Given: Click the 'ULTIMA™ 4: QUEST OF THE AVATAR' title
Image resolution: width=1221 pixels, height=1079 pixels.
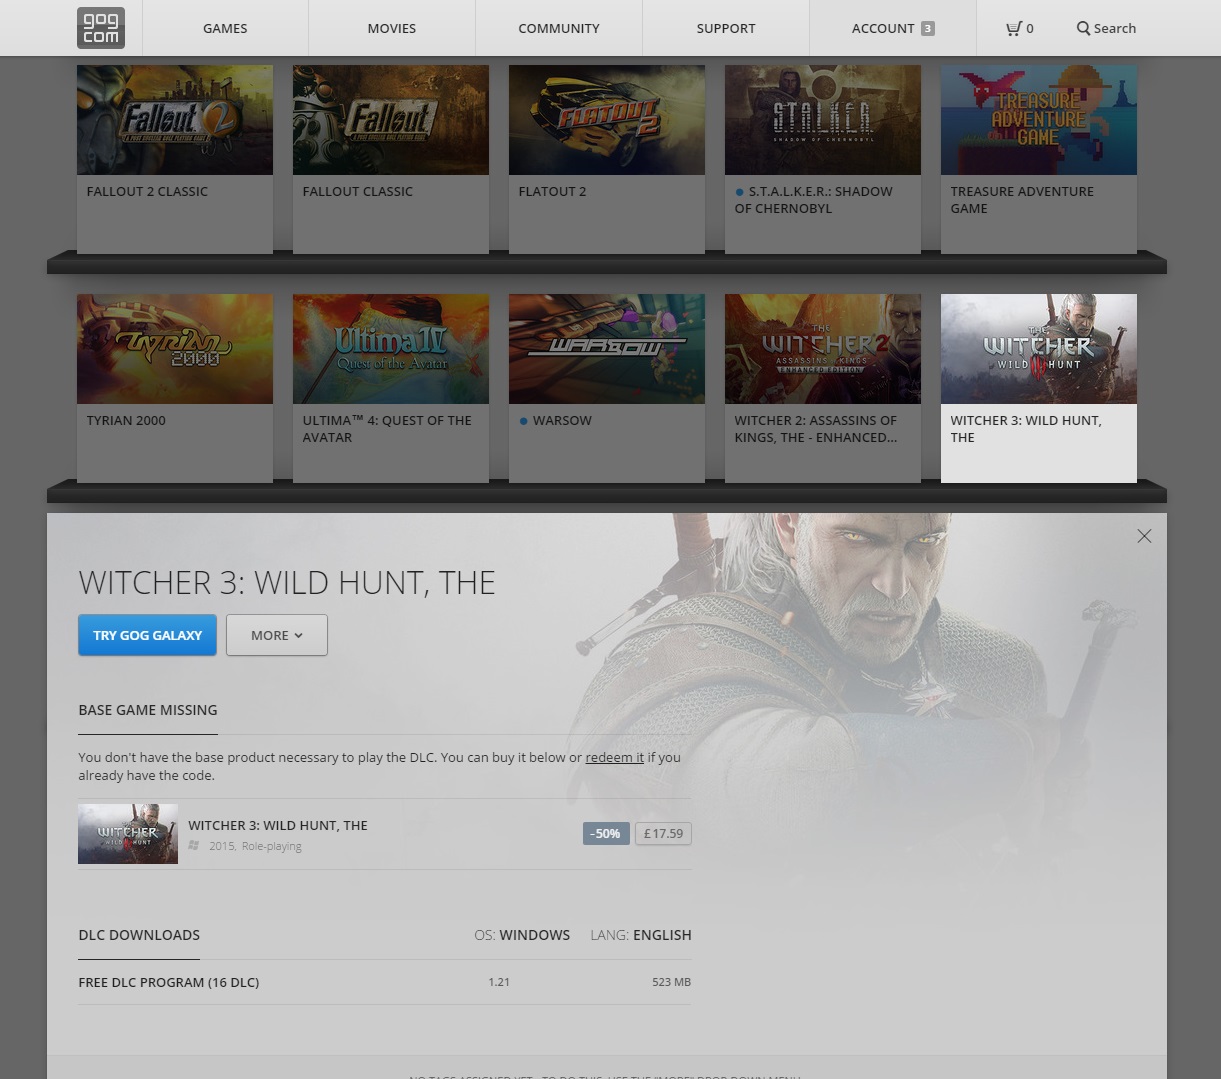Looking at the screenshot, I should point(387,429).
